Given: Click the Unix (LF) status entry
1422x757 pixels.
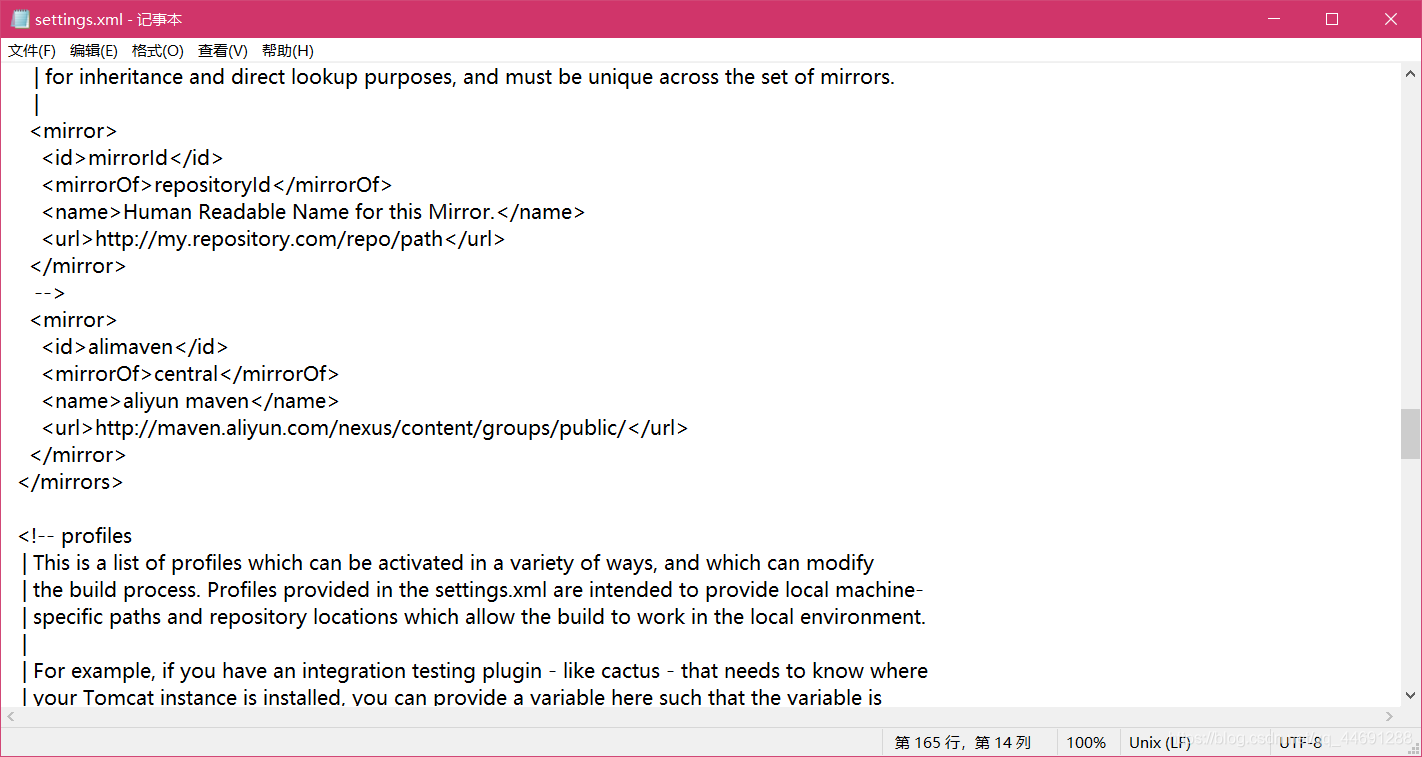Looking at the screenshot, I should tap(1160, 743).
